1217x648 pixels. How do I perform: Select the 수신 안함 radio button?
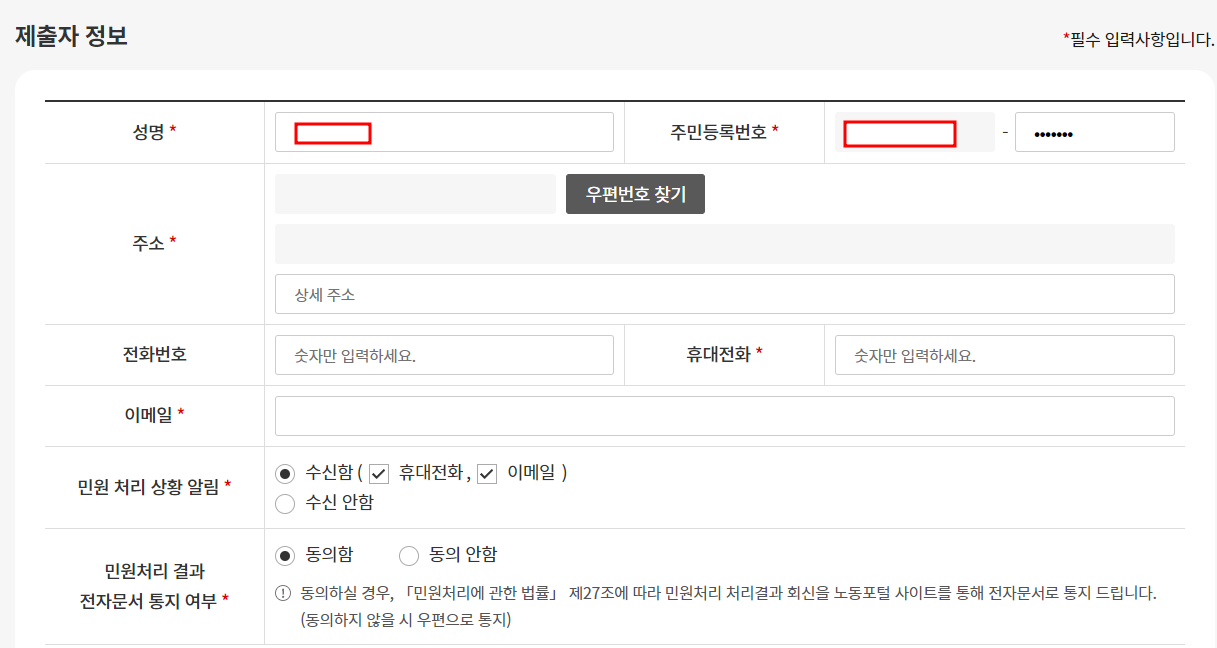(x=285, y=503)
